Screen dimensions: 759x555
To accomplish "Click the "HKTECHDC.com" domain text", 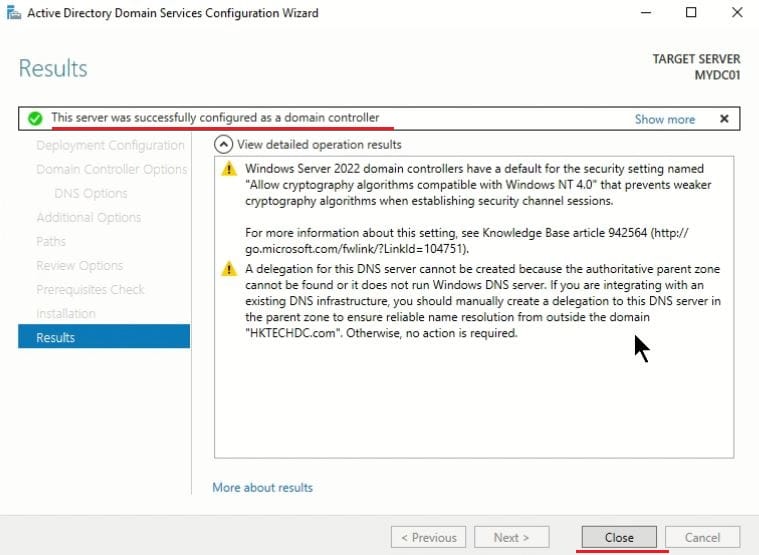I will [x=292, y=333].
